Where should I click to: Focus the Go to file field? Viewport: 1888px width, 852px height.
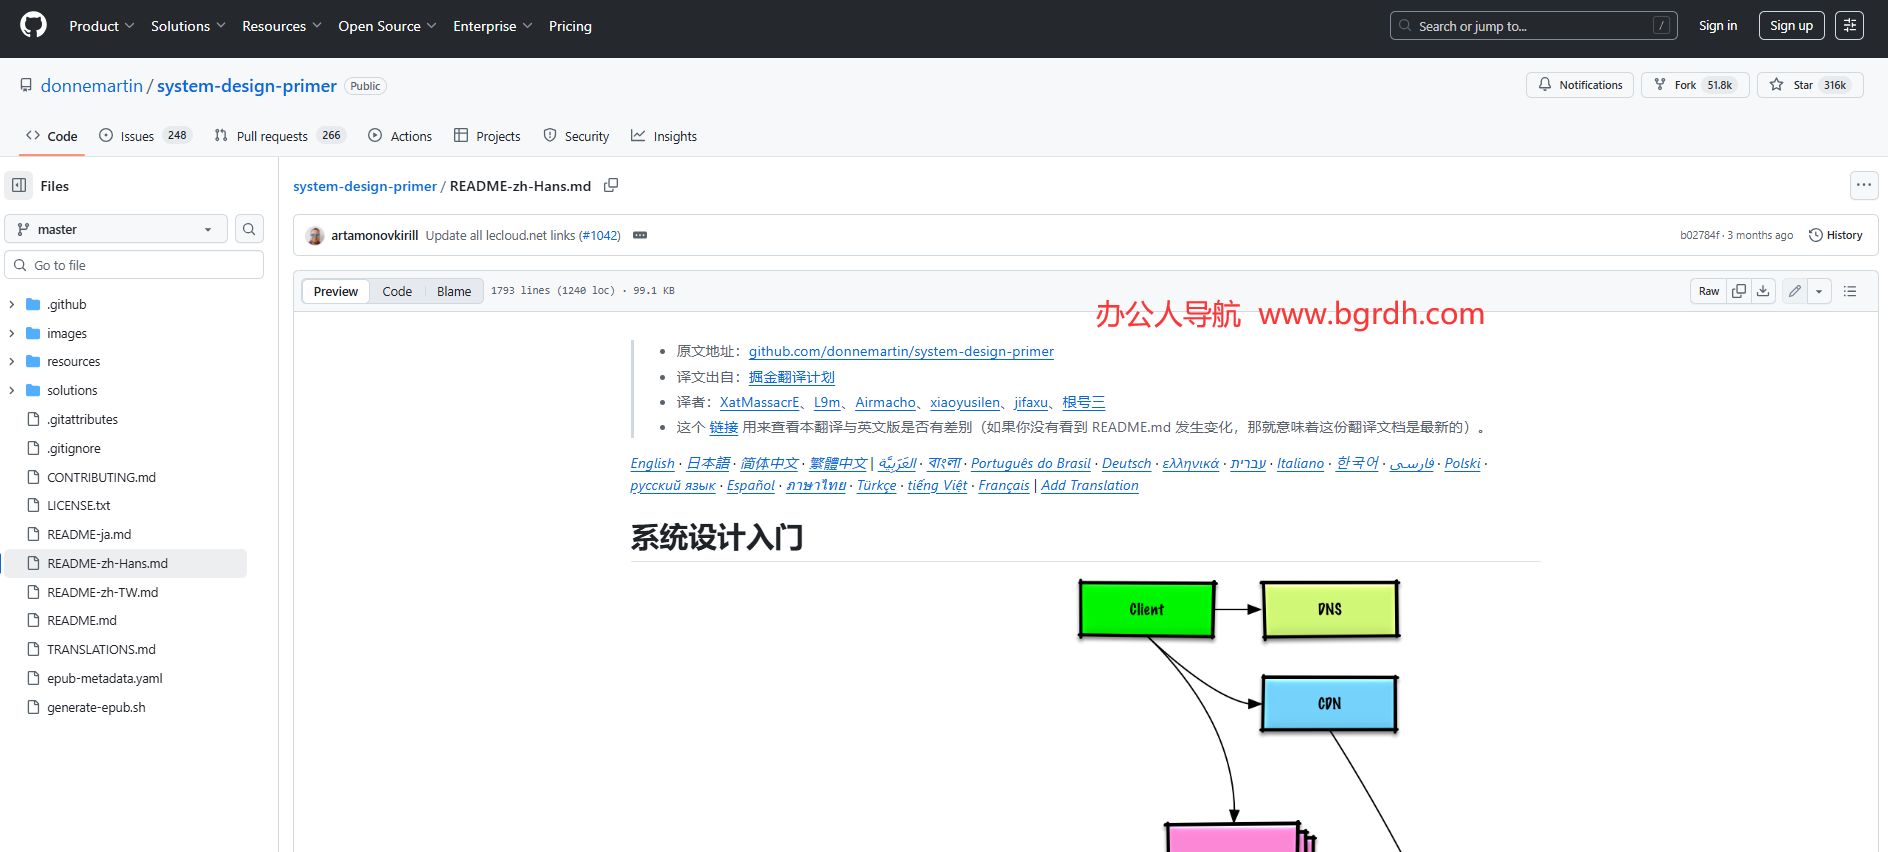point(134,265)
